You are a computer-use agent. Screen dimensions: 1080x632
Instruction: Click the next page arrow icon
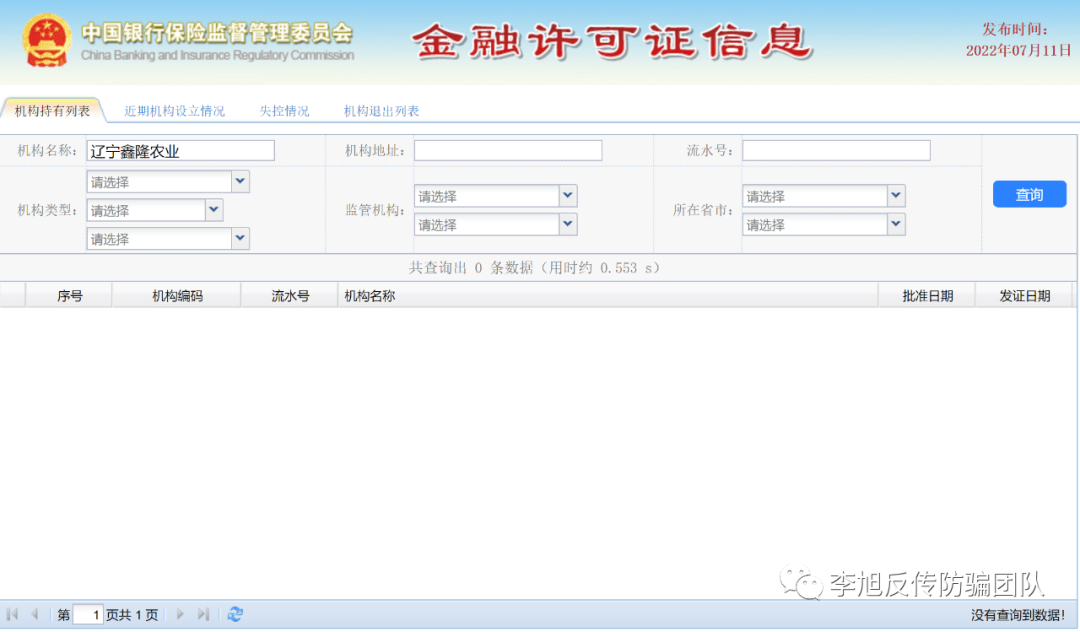[x=181, y=615]
